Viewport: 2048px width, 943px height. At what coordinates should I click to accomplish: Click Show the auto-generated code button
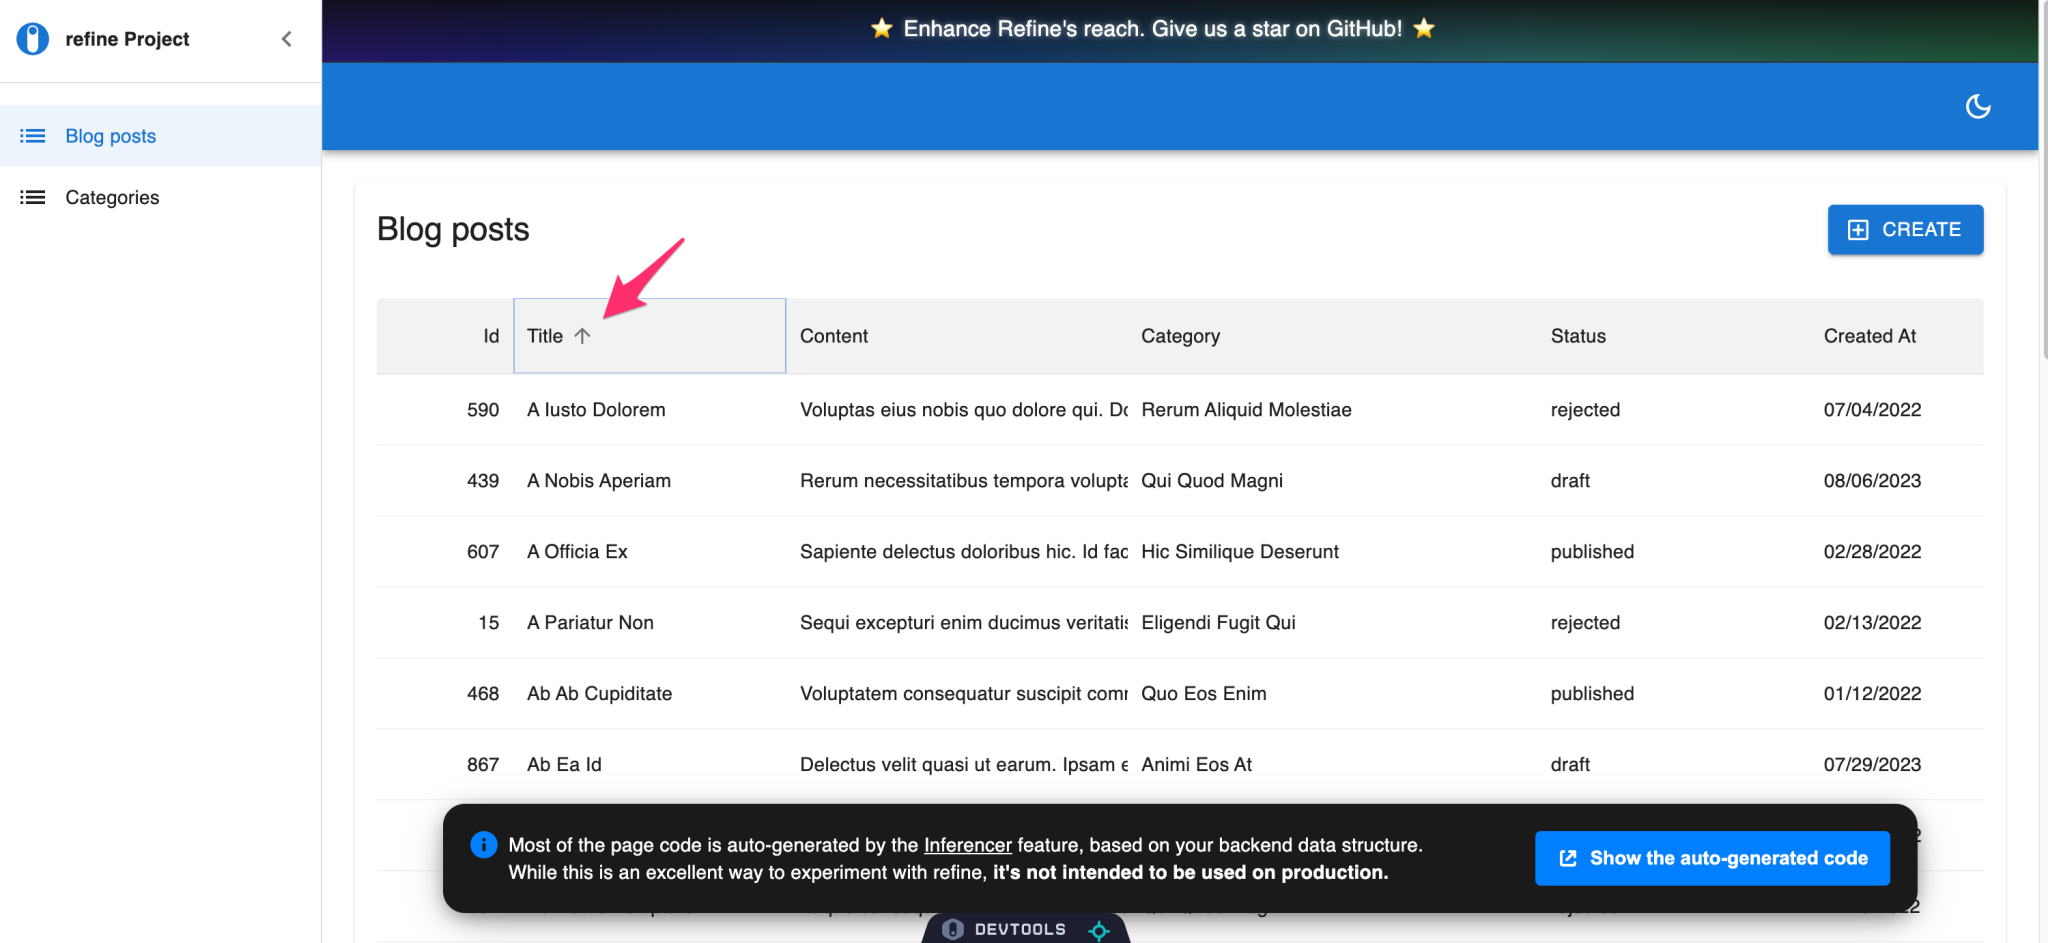tap(1711, 858)
